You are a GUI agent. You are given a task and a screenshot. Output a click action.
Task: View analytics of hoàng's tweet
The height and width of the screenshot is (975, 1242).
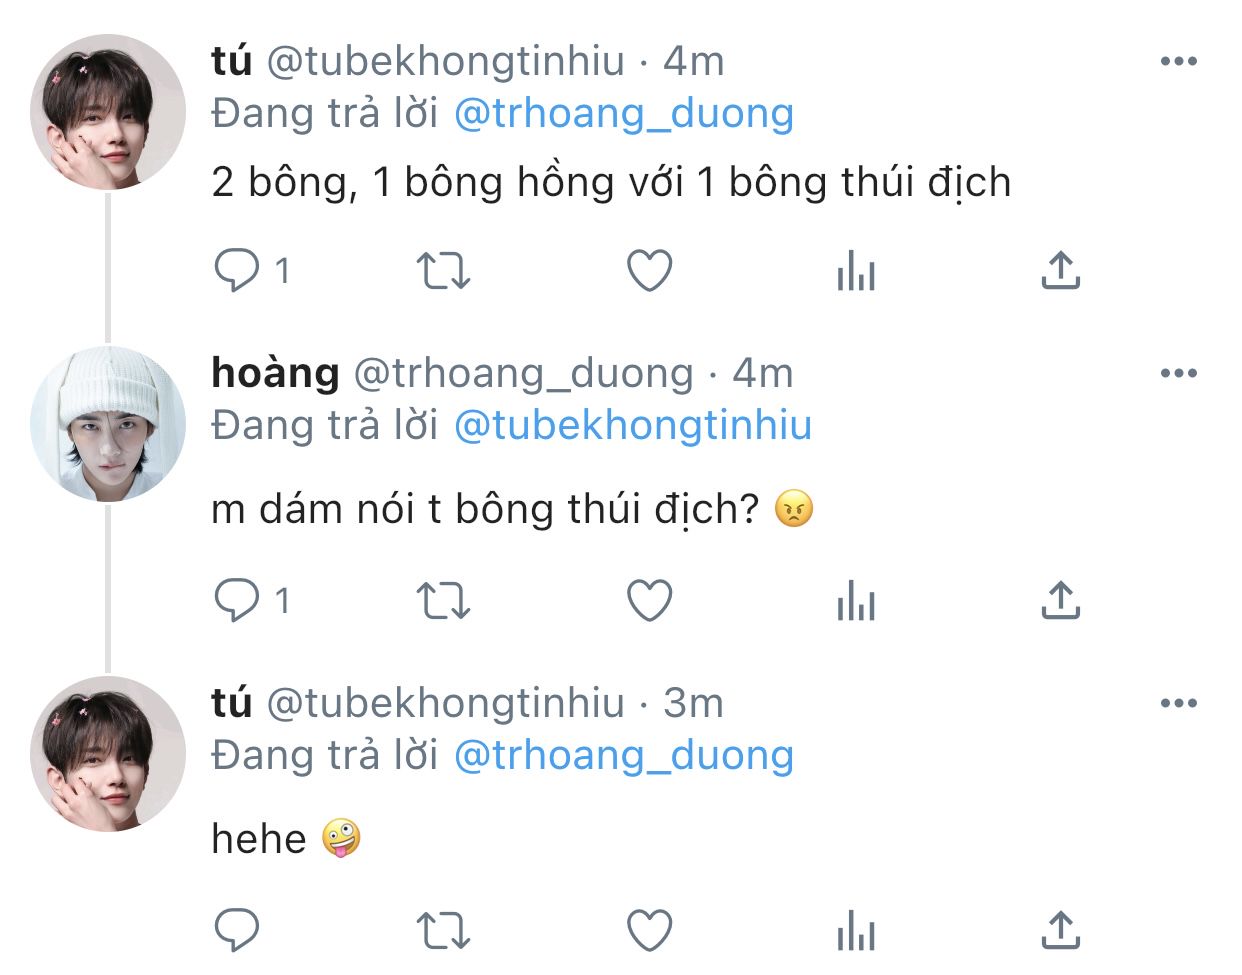856,601
